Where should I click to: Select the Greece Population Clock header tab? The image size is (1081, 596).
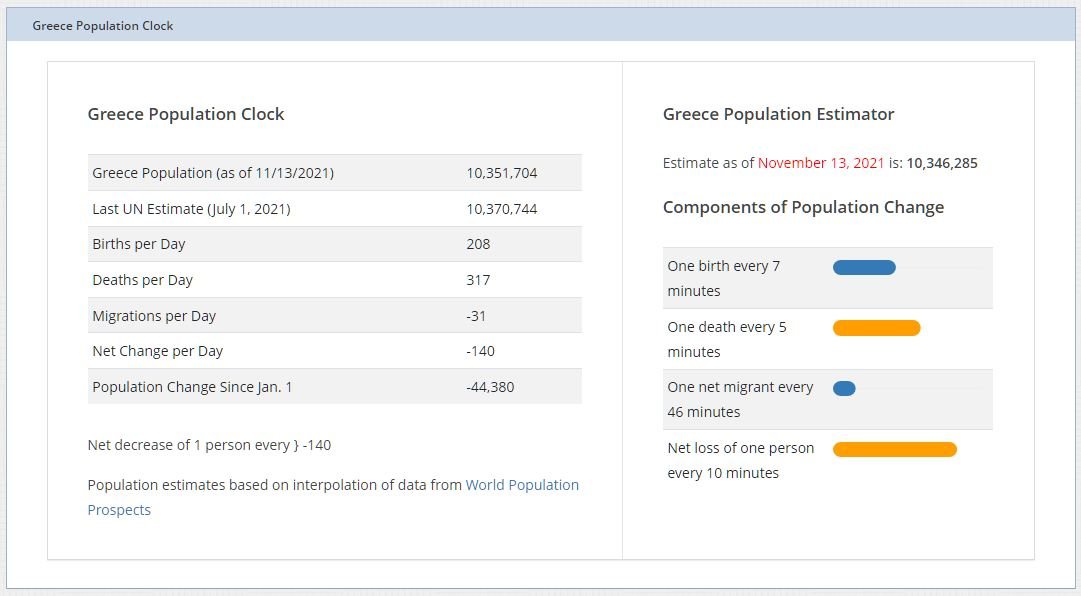103,26
